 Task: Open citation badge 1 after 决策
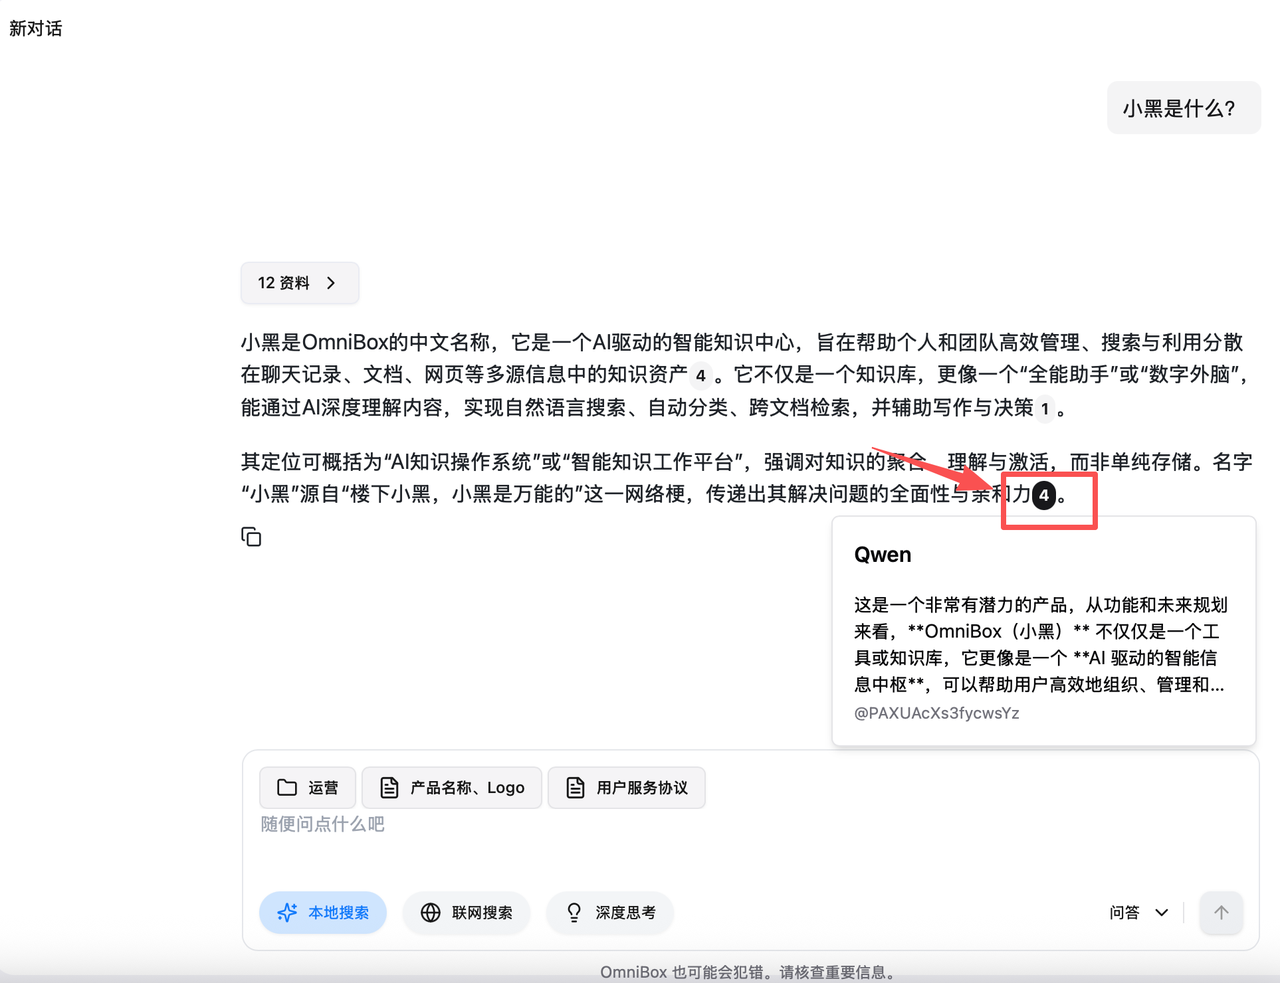[x=1045, y=408]
